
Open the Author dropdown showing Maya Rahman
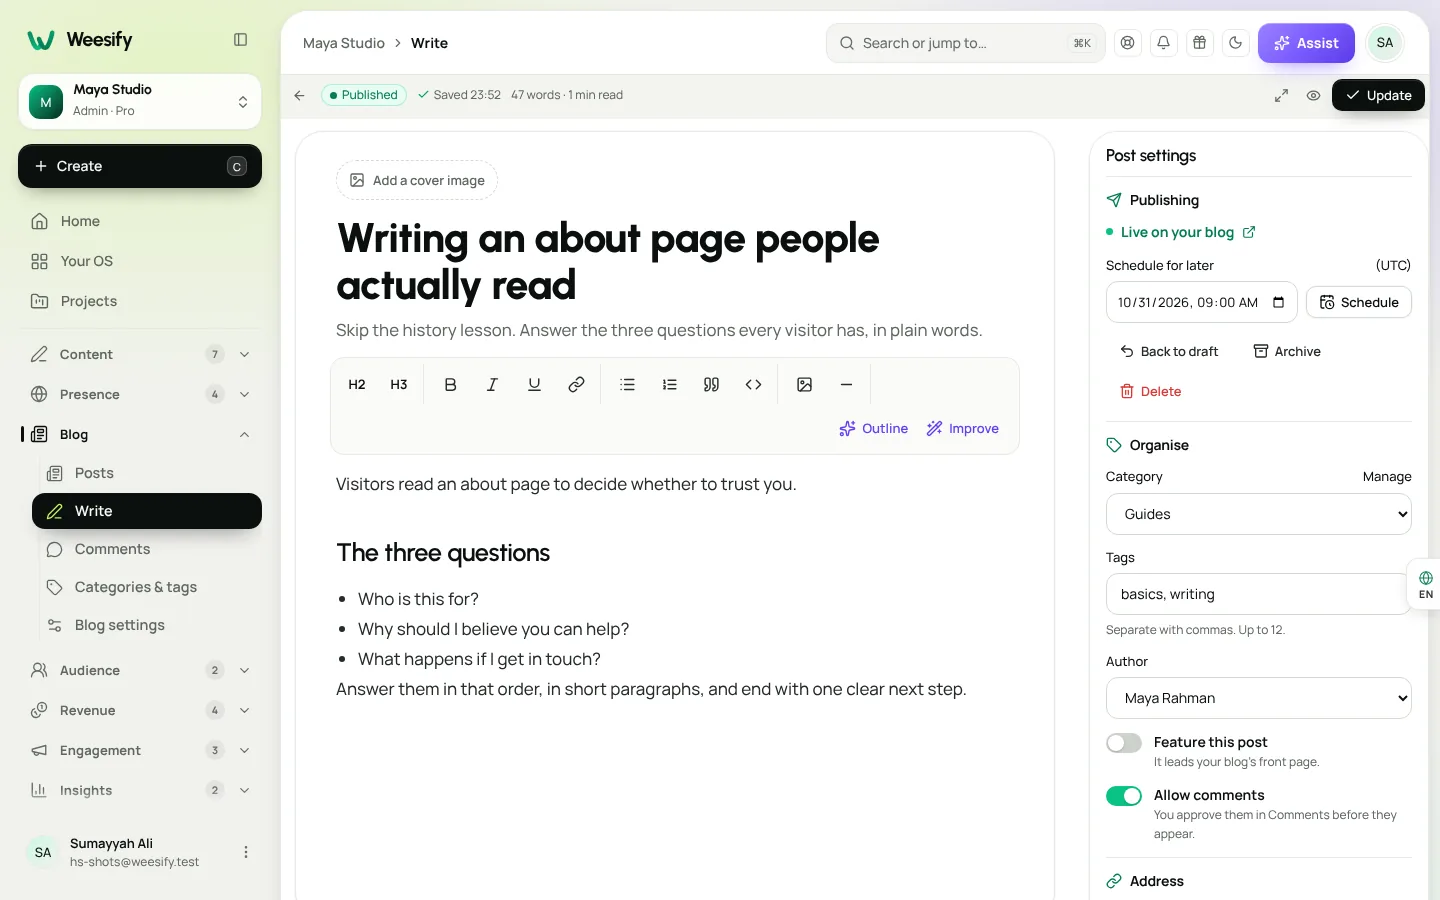tap(1258, 698)
